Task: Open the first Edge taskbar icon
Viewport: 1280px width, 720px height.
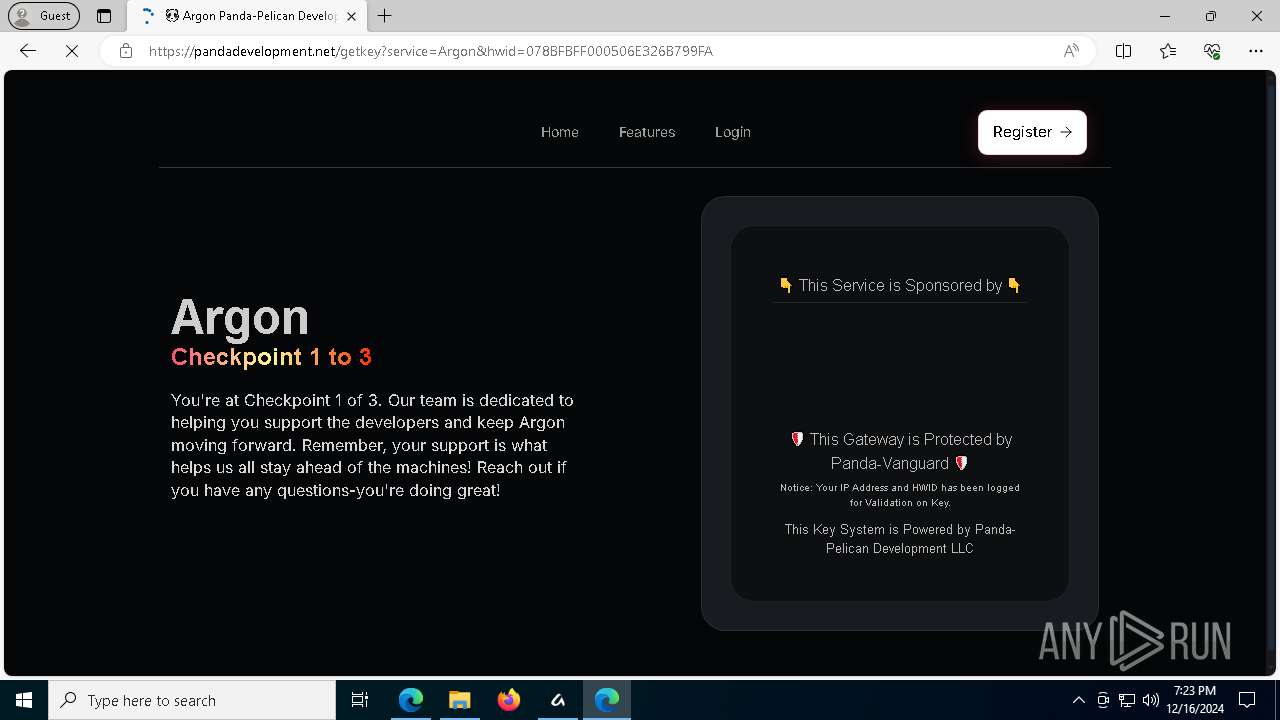Action: pos(411,700)
